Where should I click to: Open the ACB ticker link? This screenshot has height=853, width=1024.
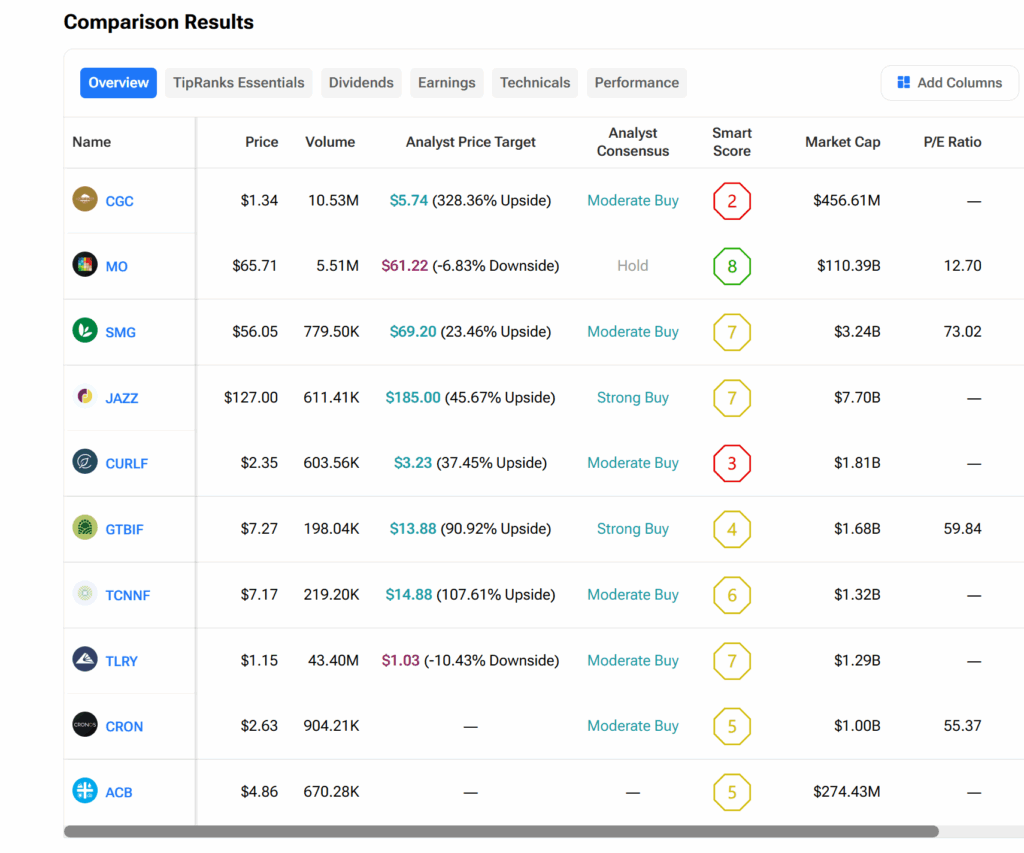[x=119, y=792]
